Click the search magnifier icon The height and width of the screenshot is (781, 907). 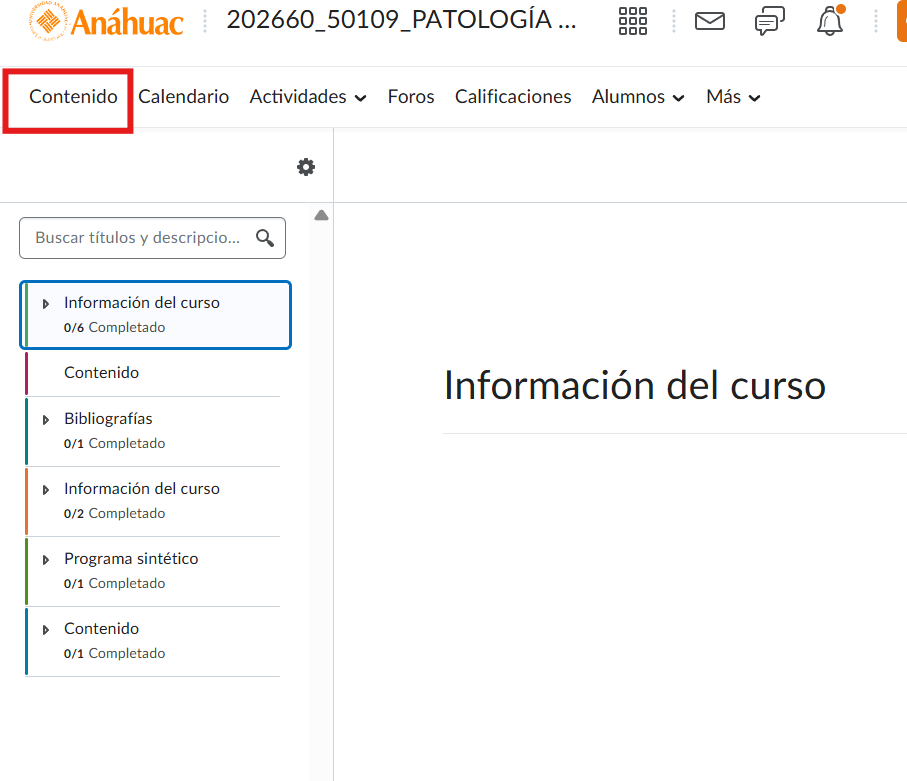pos(265,238)
